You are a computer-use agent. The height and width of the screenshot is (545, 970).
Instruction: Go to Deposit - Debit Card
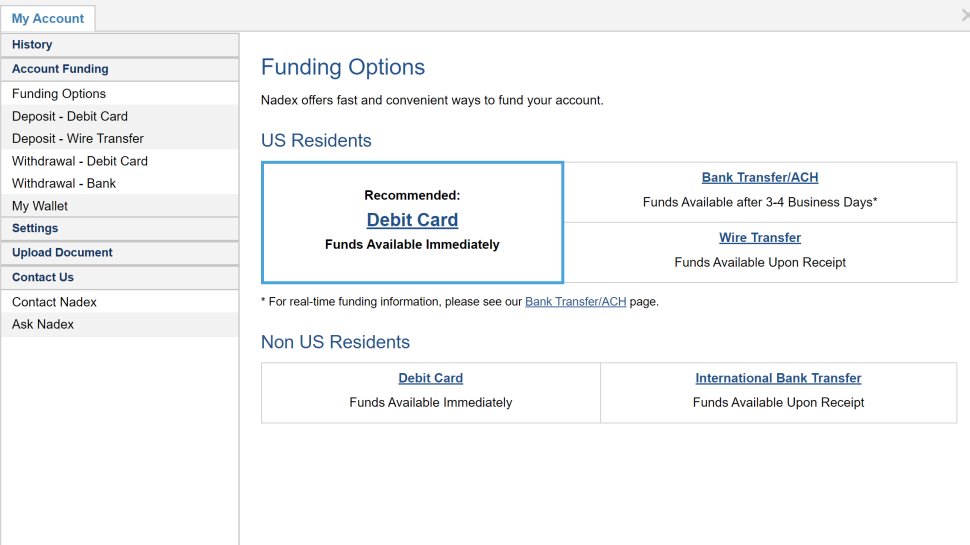point(70,116)
